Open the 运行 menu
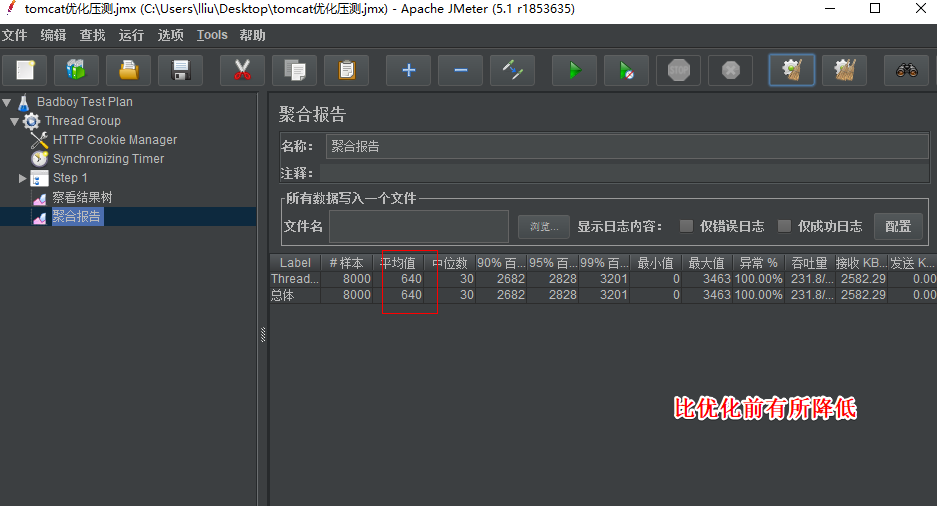 pyautogui.click(x=131, y=35)
